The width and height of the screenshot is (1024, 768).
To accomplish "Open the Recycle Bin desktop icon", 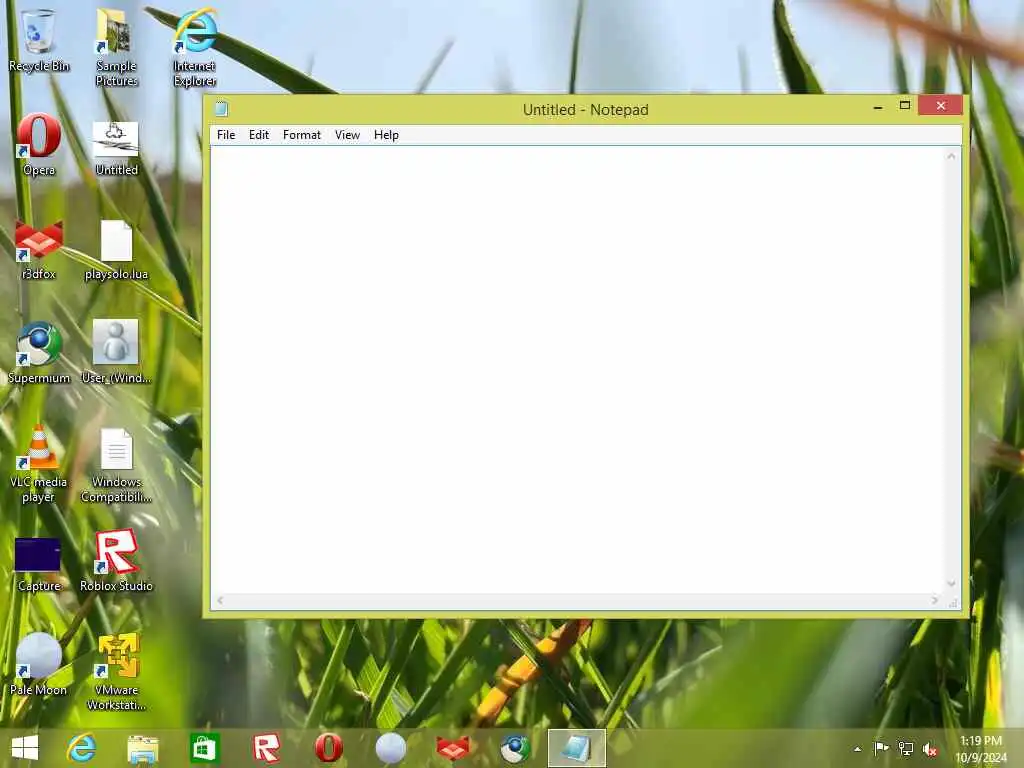I will [x=39, y=40].
